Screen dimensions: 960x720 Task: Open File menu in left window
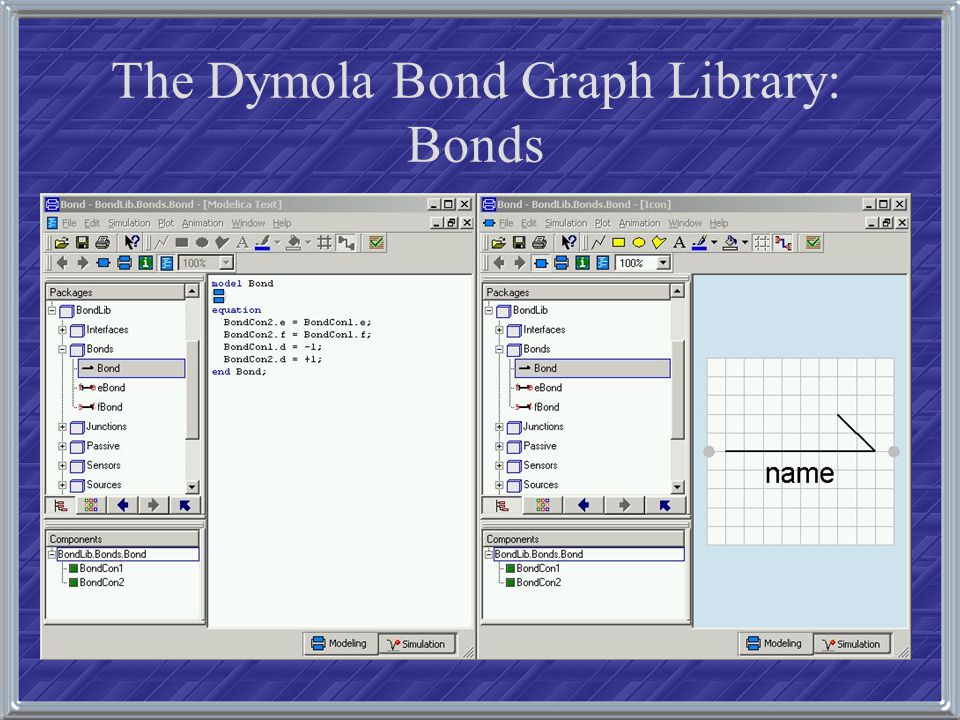69,223
